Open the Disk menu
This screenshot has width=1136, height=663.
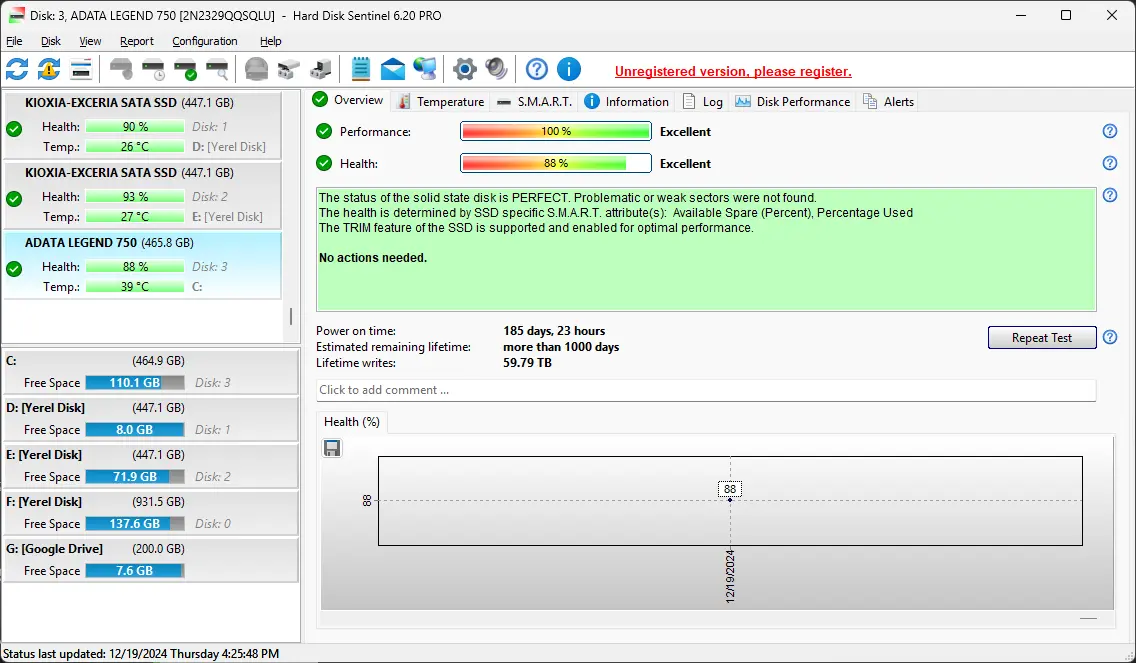tap(51, 41)
